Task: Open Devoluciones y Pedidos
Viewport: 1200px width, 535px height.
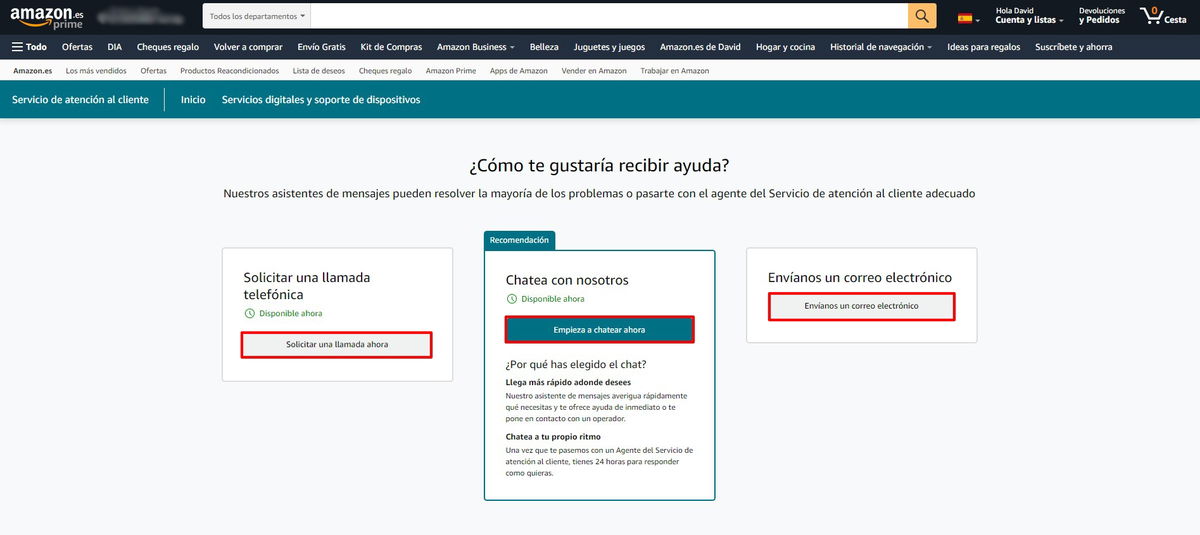Action: 1102,16
